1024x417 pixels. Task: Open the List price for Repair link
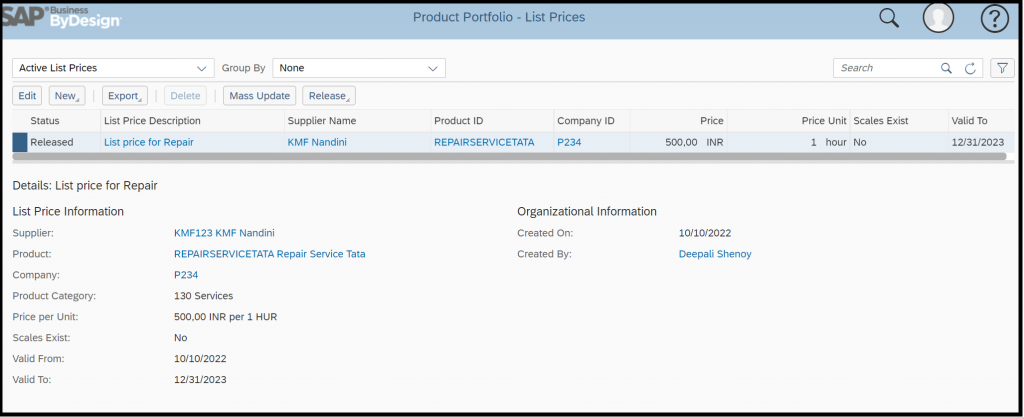(x=149, y=142)
